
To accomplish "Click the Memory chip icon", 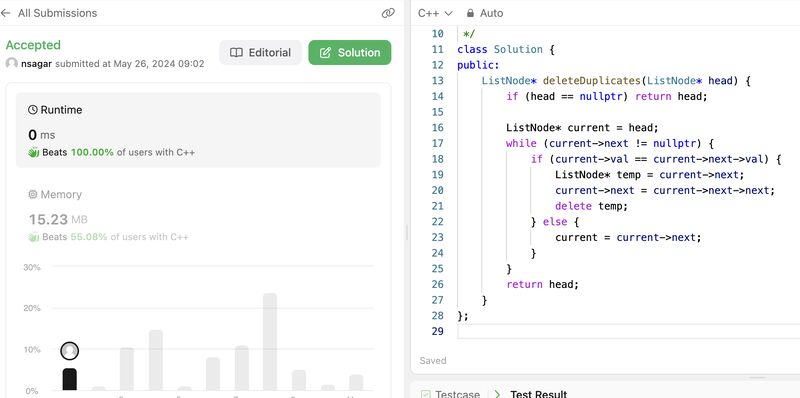I will 33,194.
